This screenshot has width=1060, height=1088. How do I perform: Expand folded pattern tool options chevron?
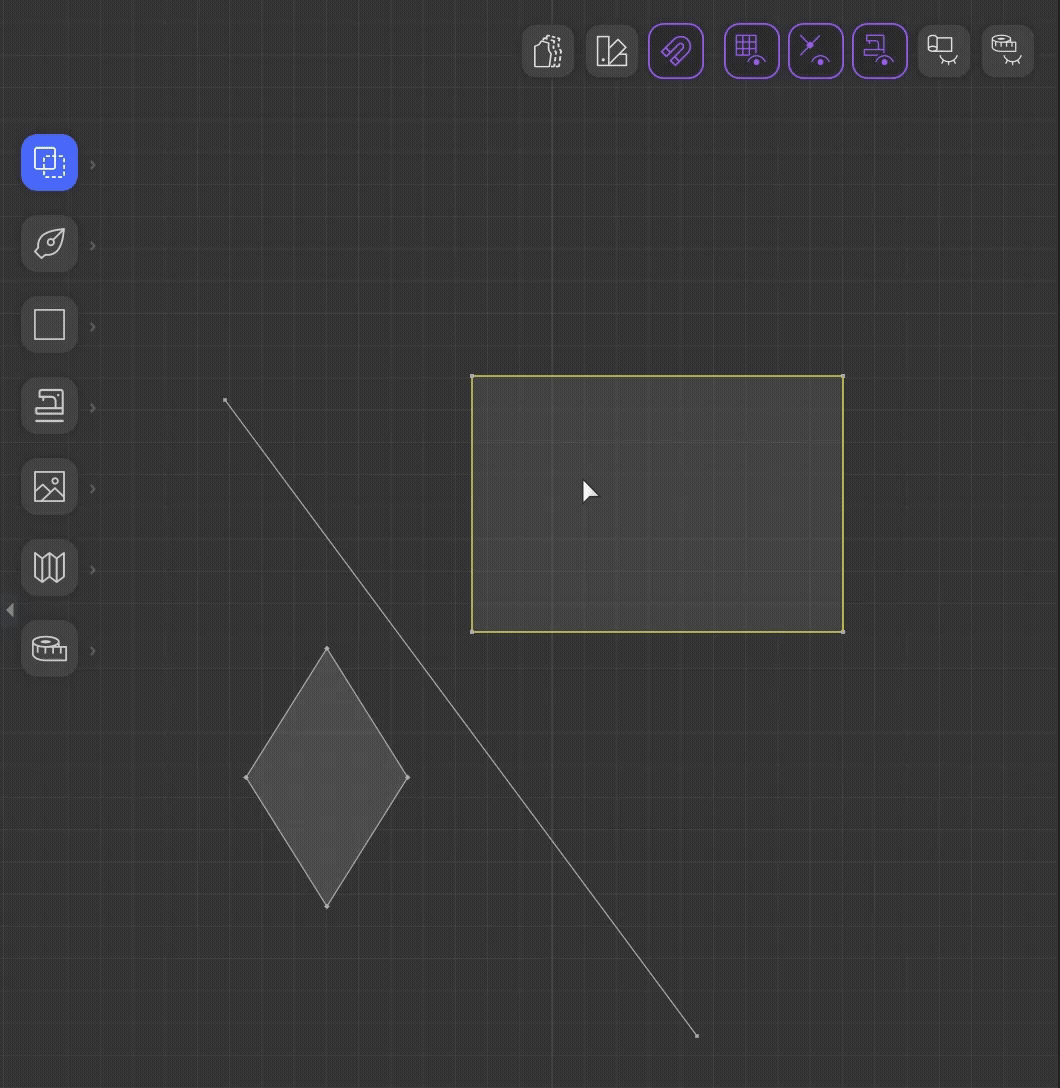tap(92, 570)
